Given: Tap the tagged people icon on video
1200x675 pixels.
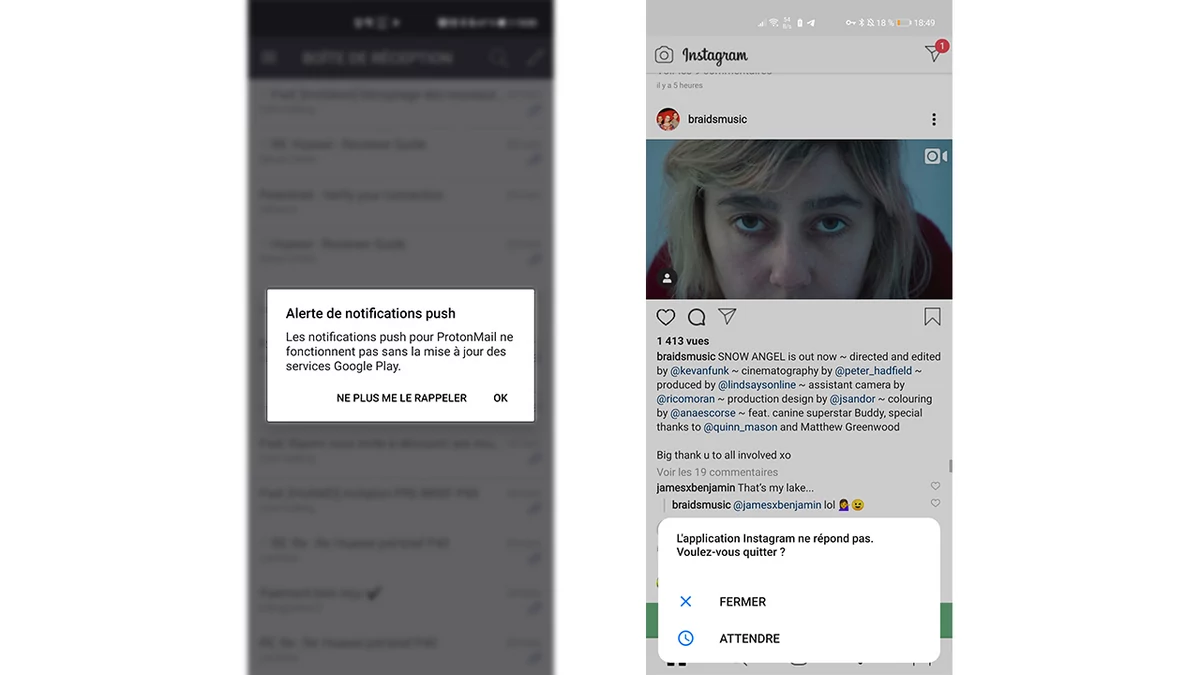Looking at the screenshot, I should [667, 279].
